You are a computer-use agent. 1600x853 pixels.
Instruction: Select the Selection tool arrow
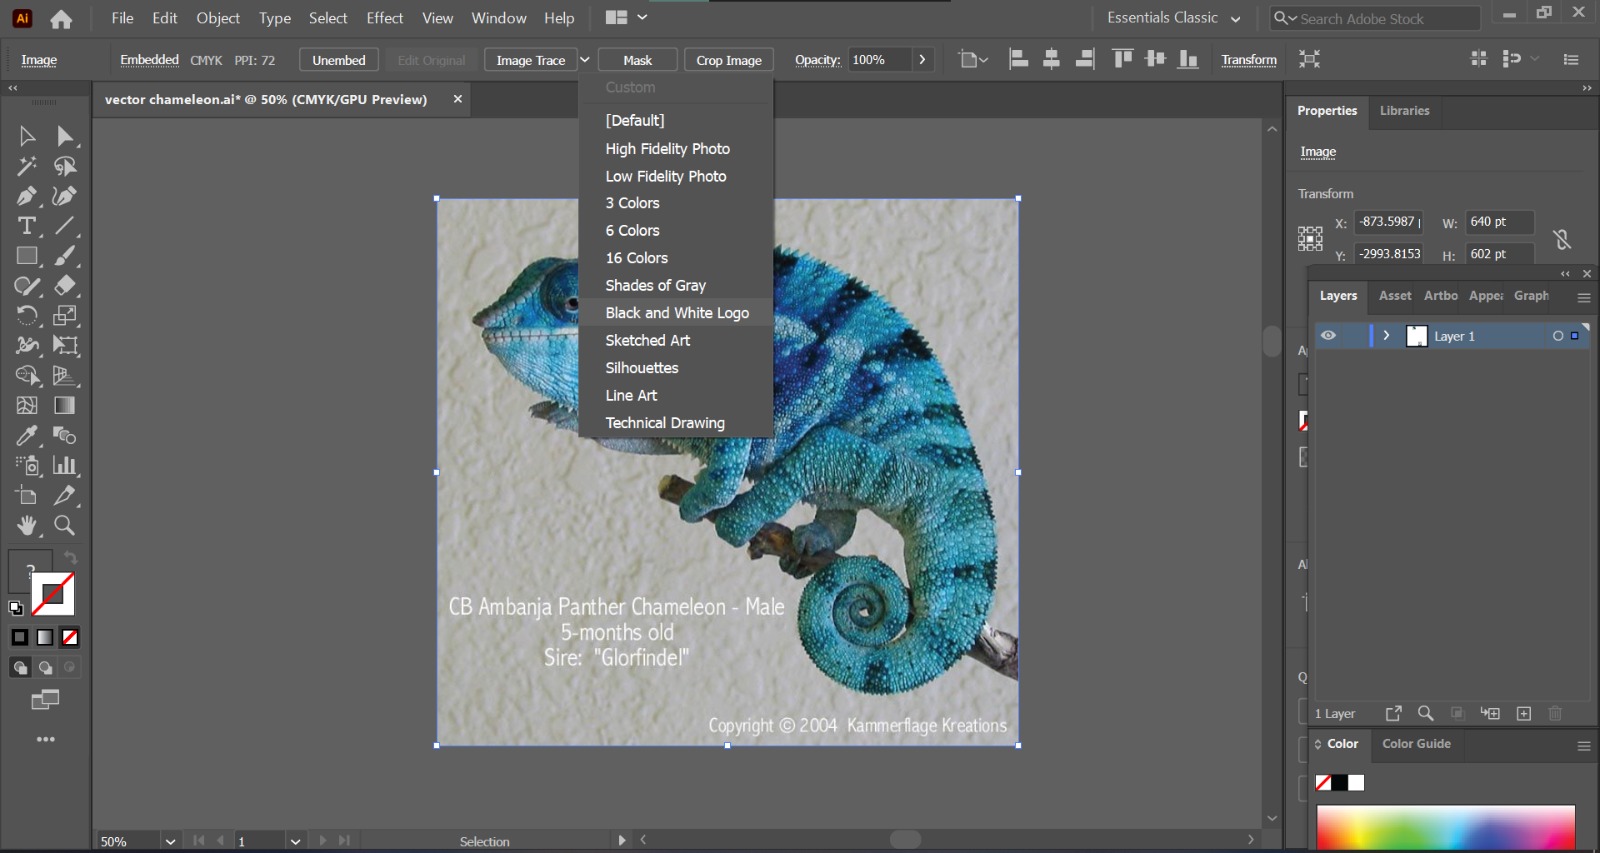tap(27, 136)
